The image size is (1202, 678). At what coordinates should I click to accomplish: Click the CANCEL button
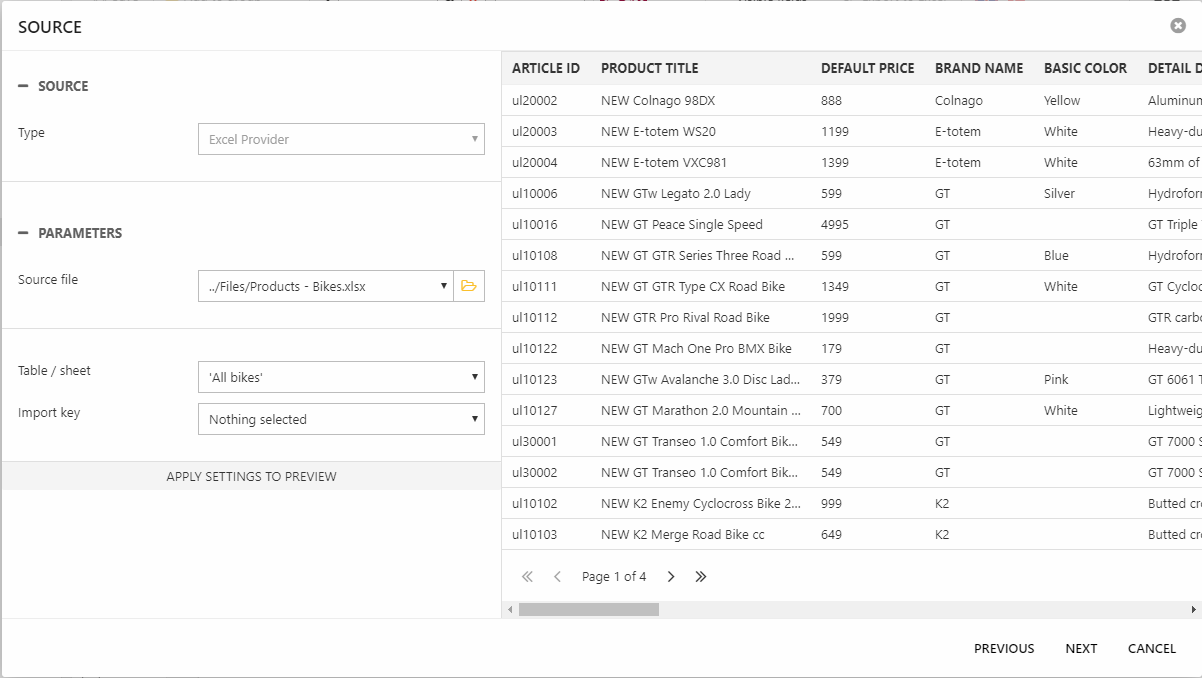[x=1152, y=648]
